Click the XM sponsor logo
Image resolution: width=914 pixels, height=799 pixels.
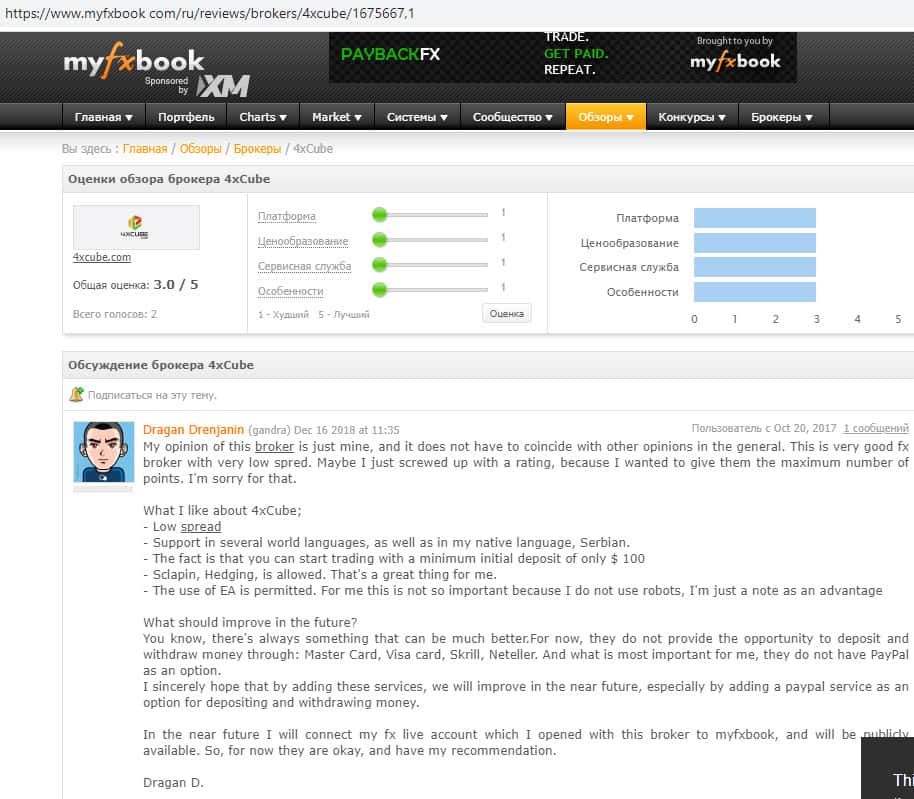[x=223, y=87]
